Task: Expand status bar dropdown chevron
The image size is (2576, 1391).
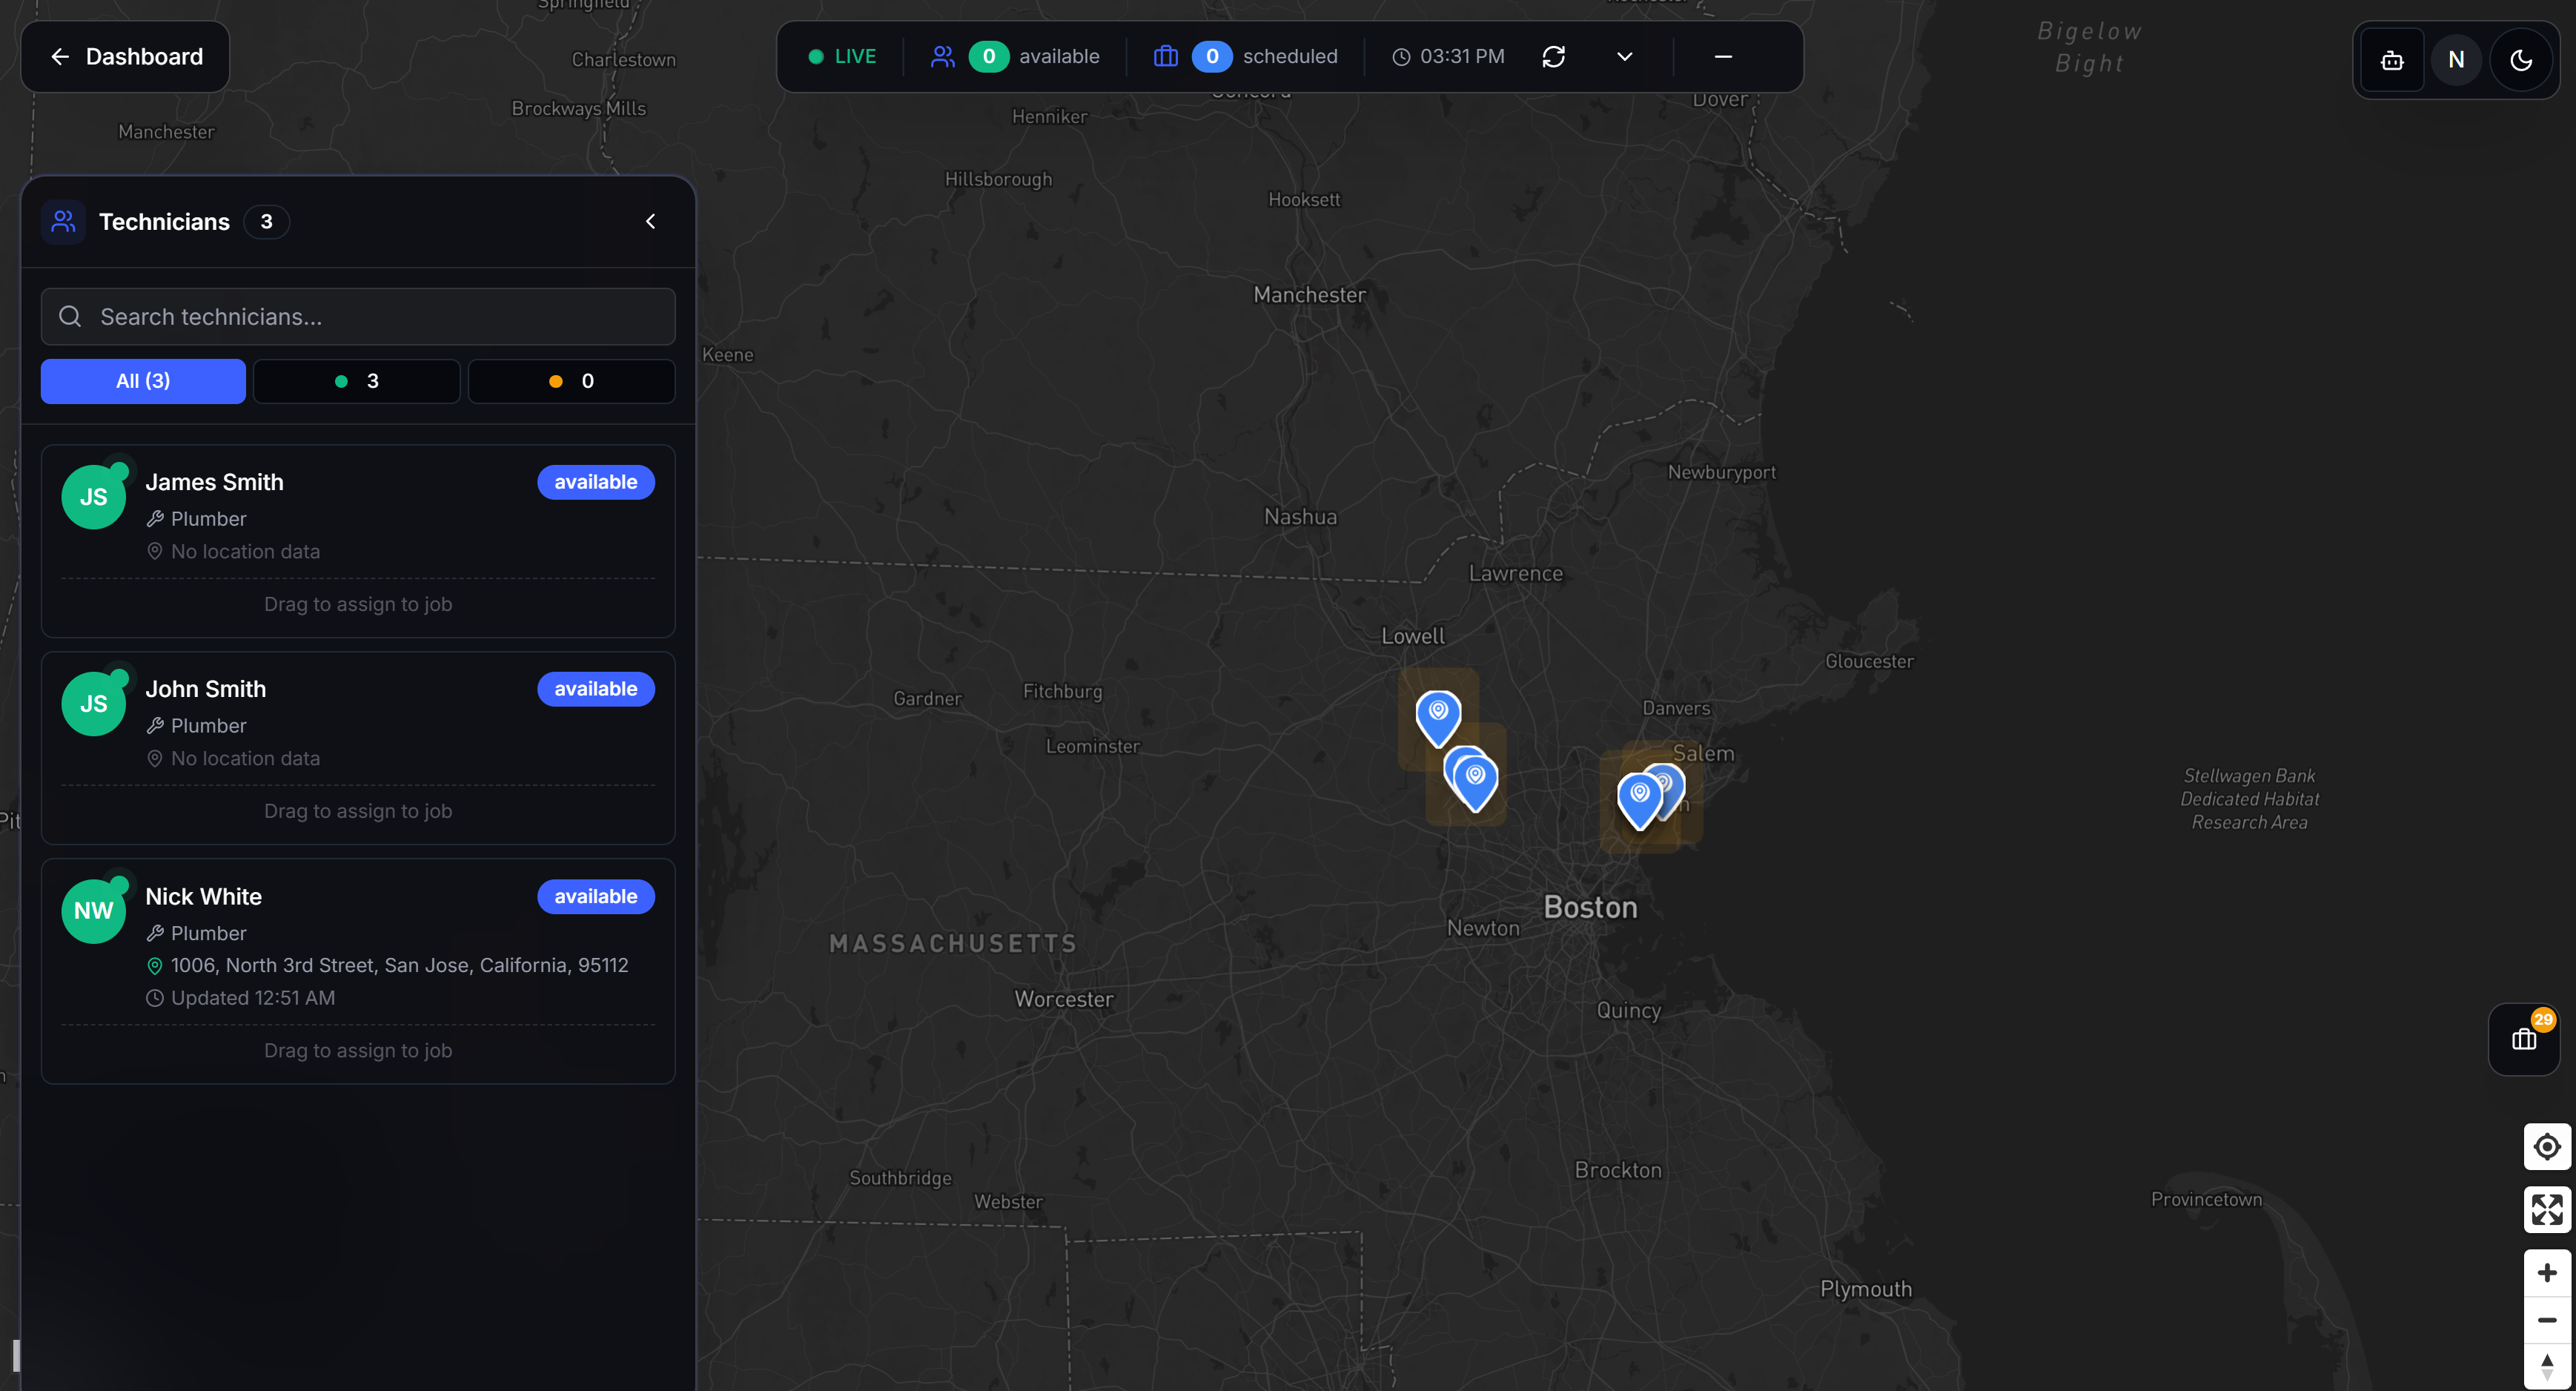Action: coord(1624,57)
